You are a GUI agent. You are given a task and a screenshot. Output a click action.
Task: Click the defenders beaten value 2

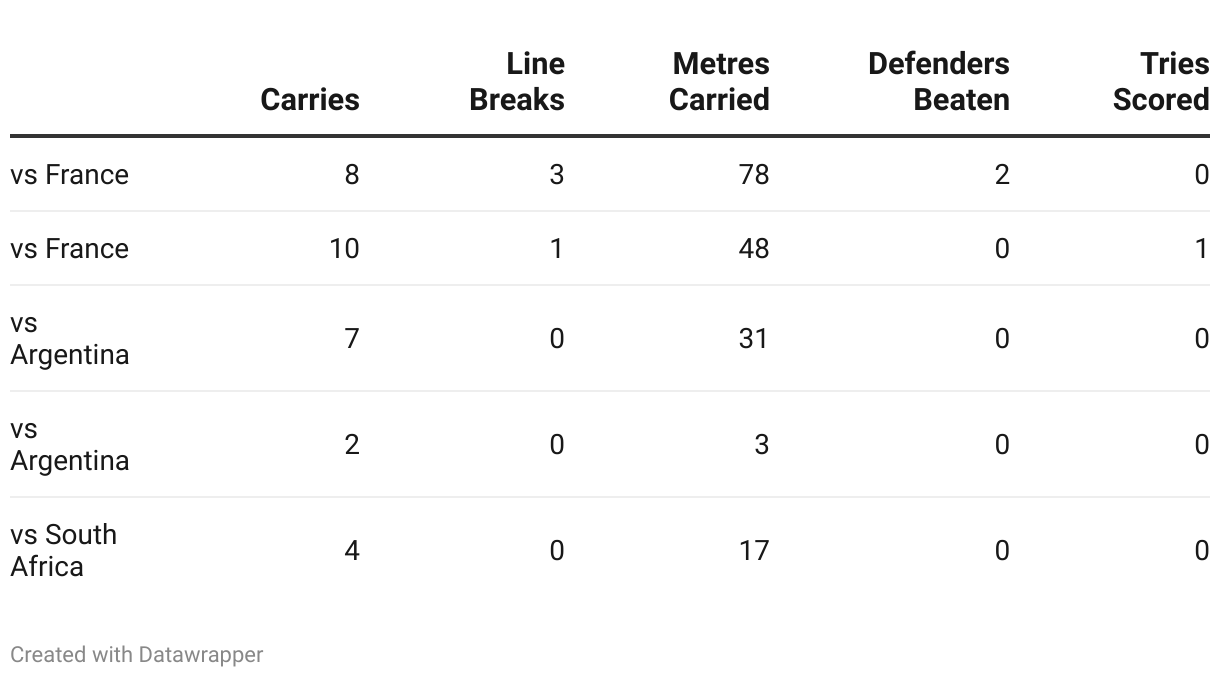point(1002,174)
